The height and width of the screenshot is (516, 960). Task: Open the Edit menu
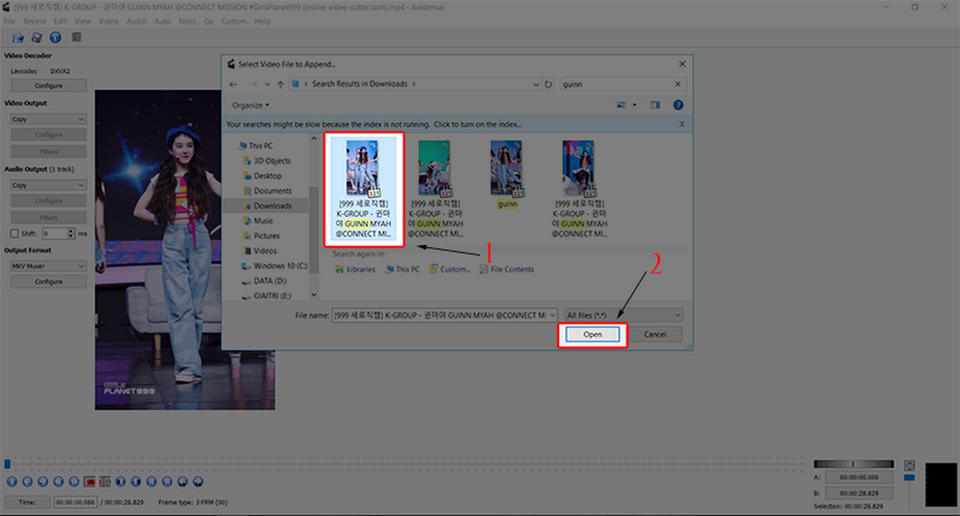[x=60, y=21]
